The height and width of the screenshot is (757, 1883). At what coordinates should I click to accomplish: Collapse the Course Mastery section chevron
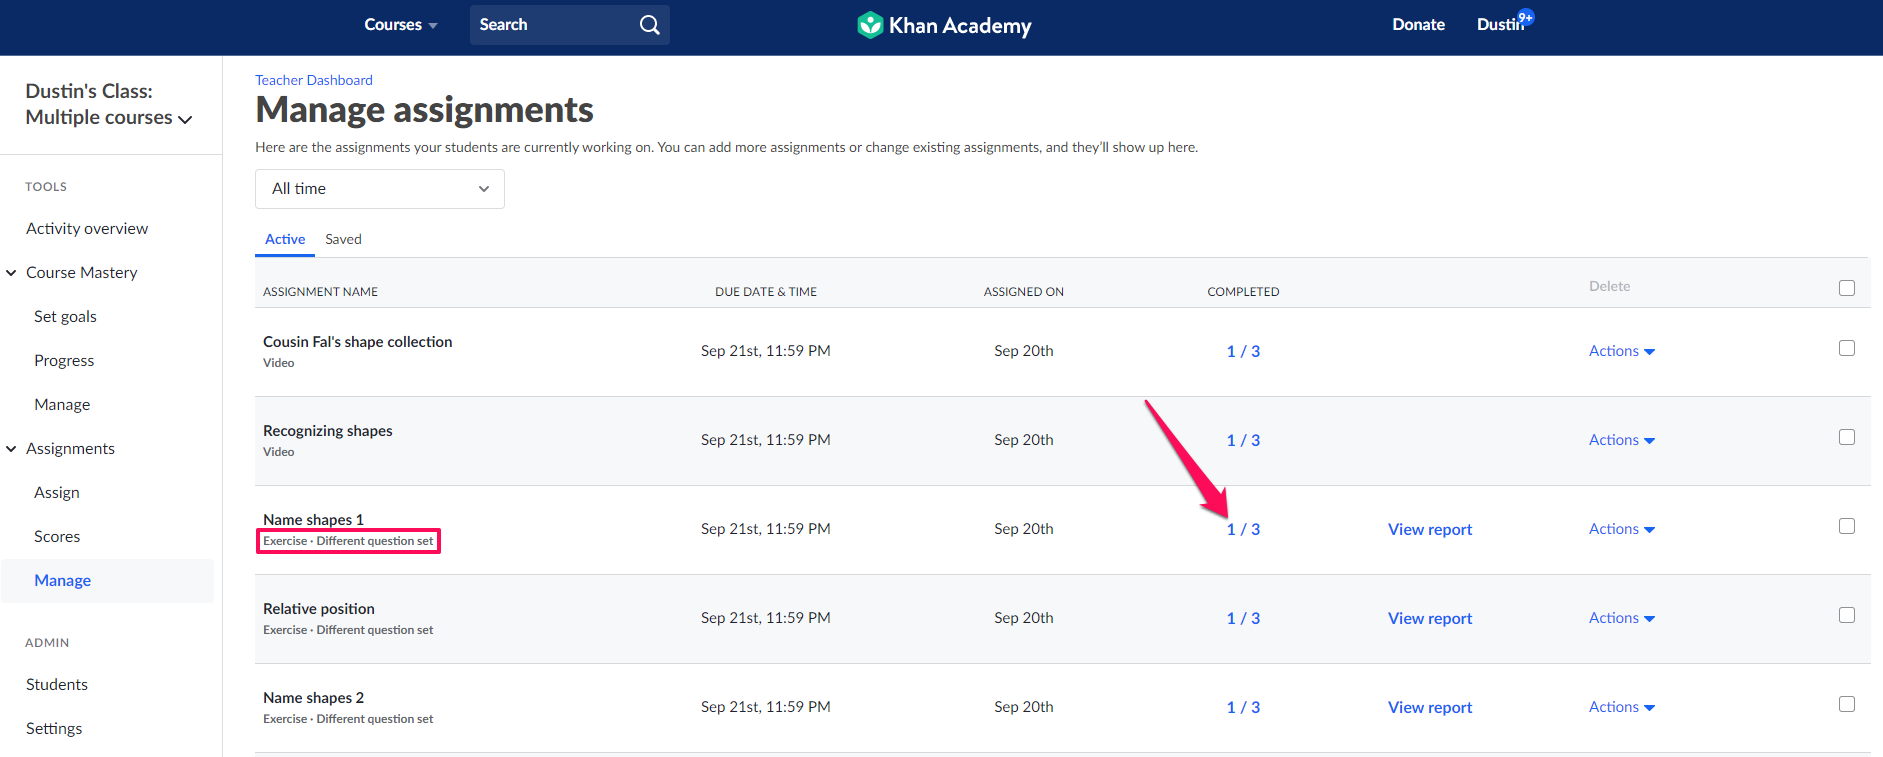[x=12, y=273]
